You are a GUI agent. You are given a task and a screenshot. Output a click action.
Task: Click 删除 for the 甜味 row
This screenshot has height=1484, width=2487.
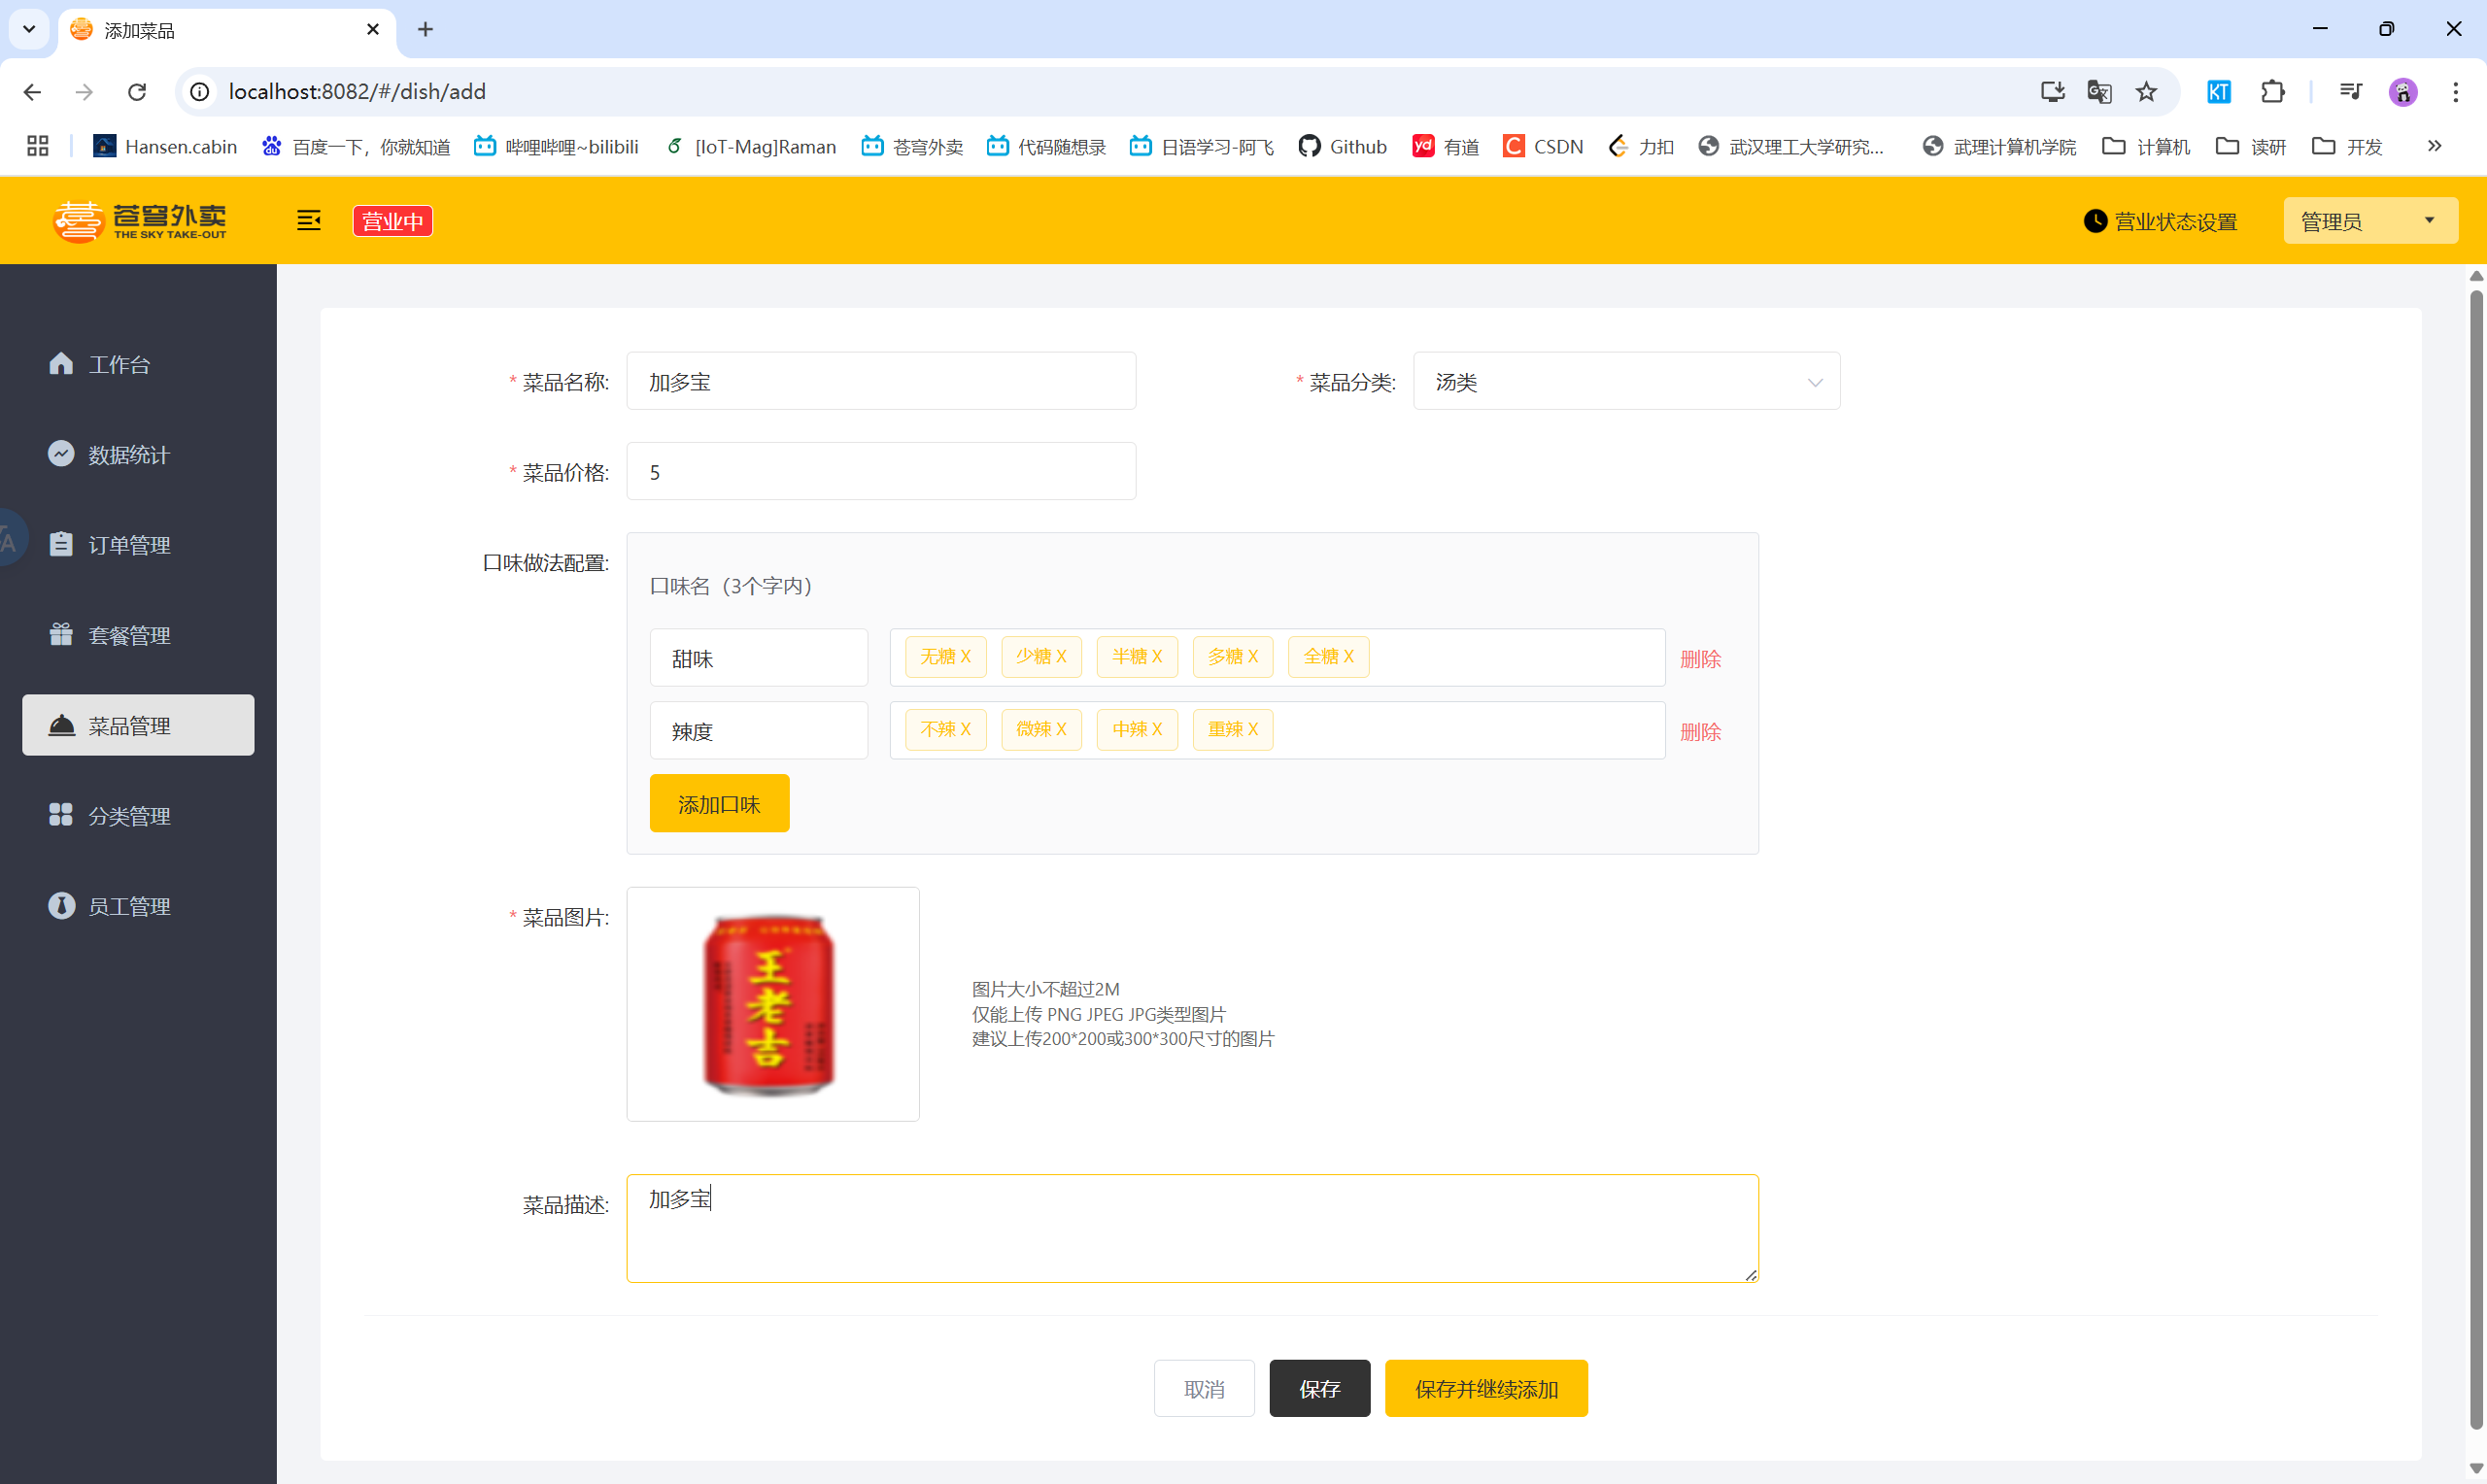[x=1700, y=659]
